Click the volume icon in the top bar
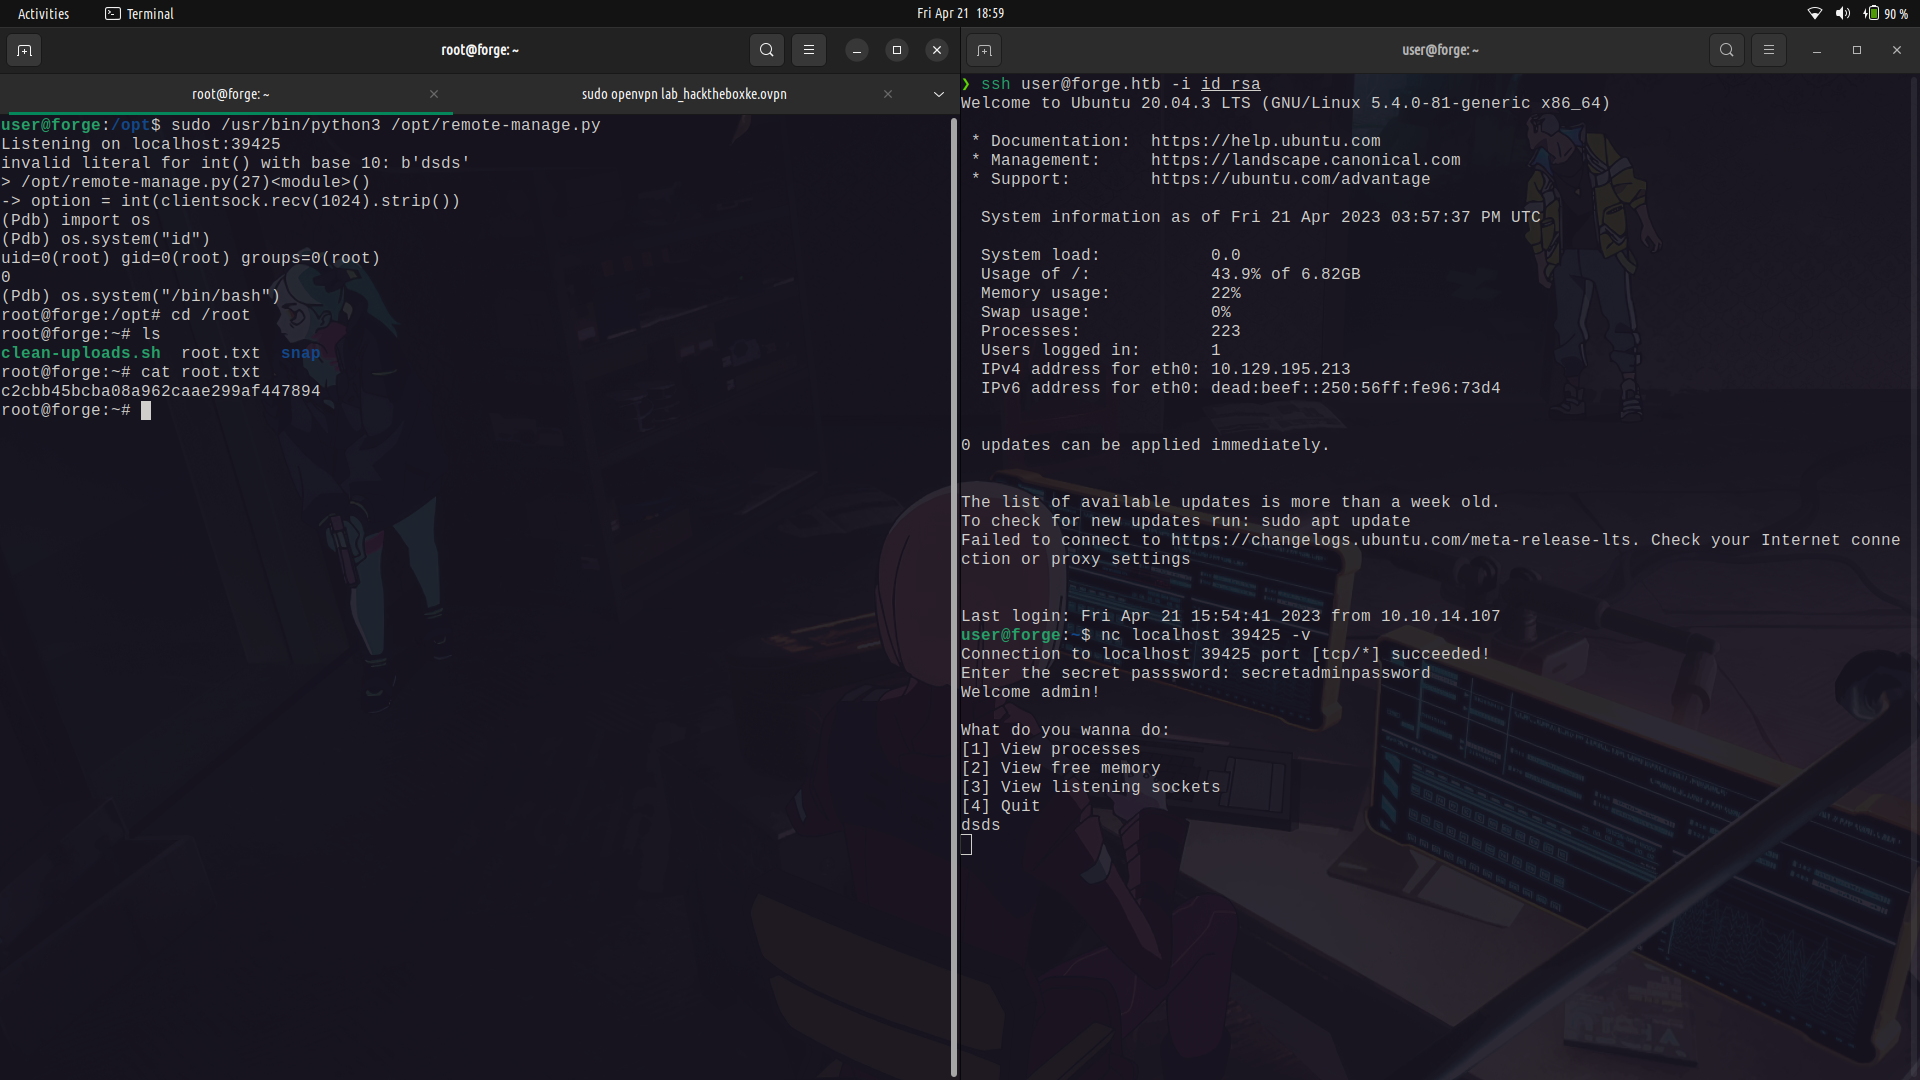Viewport: 1920px width, 1080px height. [1843, 13]
